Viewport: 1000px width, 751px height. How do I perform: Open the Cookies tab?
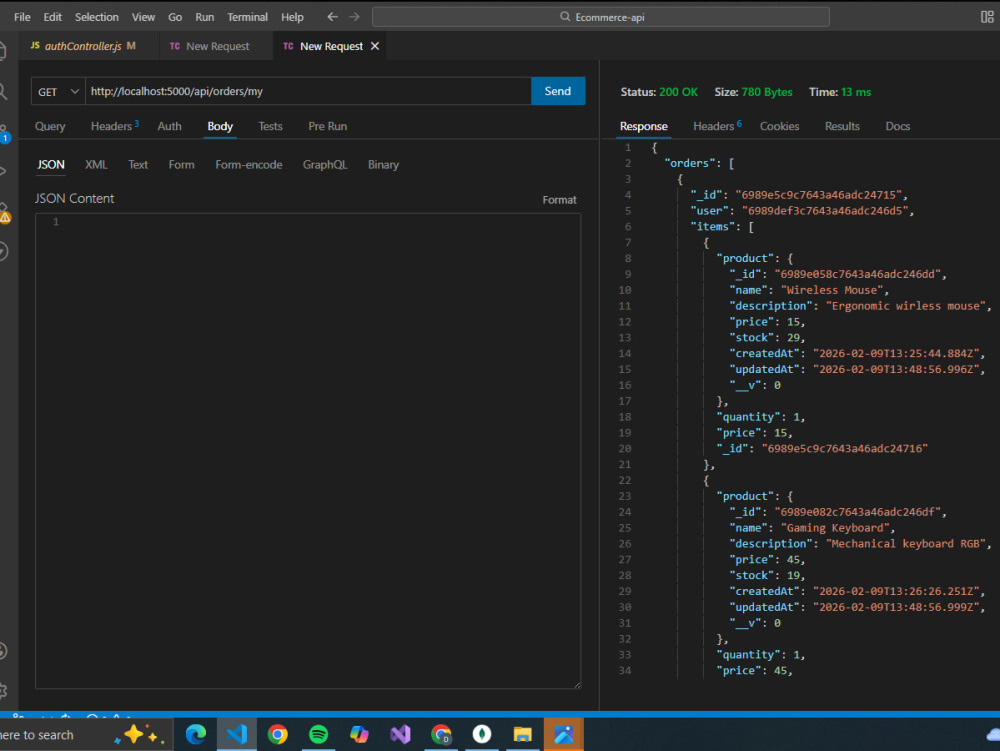coord(779,126)
